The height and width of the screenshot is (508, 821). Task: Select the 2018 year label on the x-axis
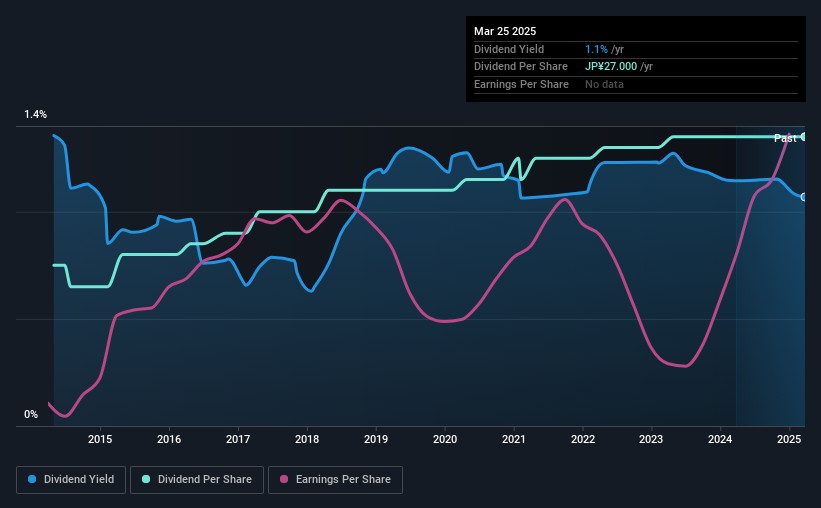pyautogui.click(x=307, y=439)
